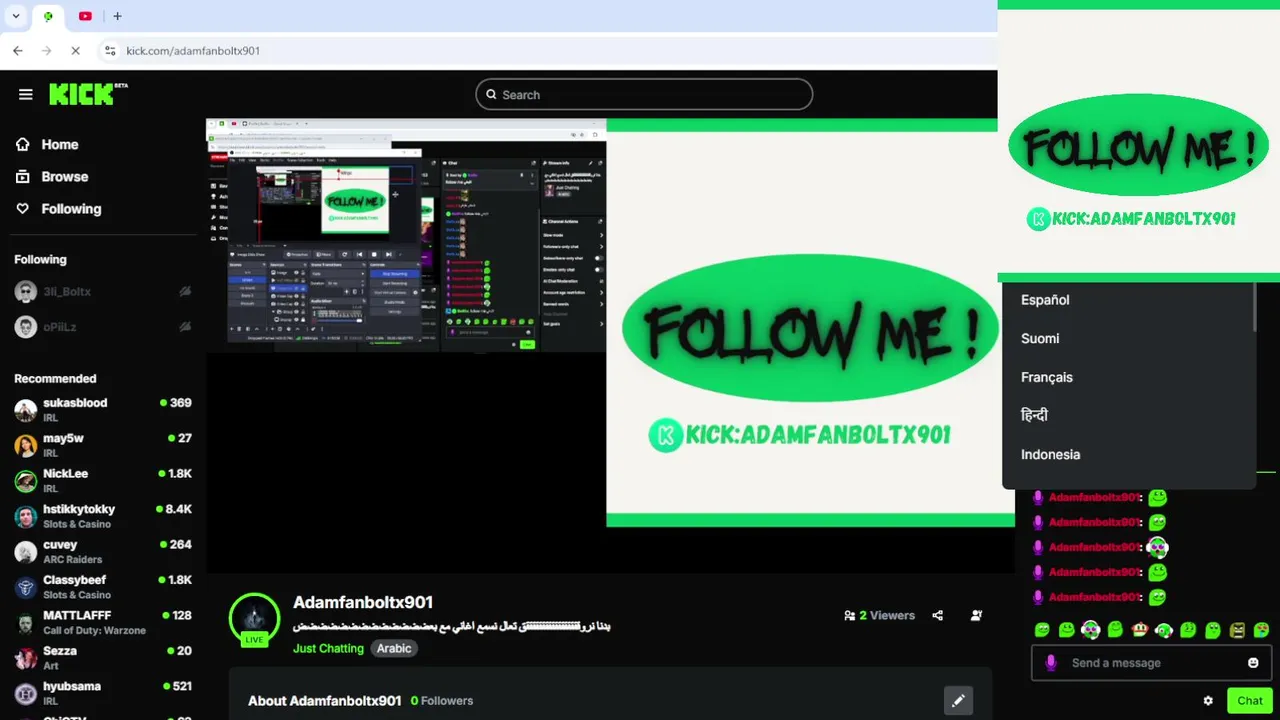
Task: Open cuvey ARC Raiders channel
Action: [102, 552]
